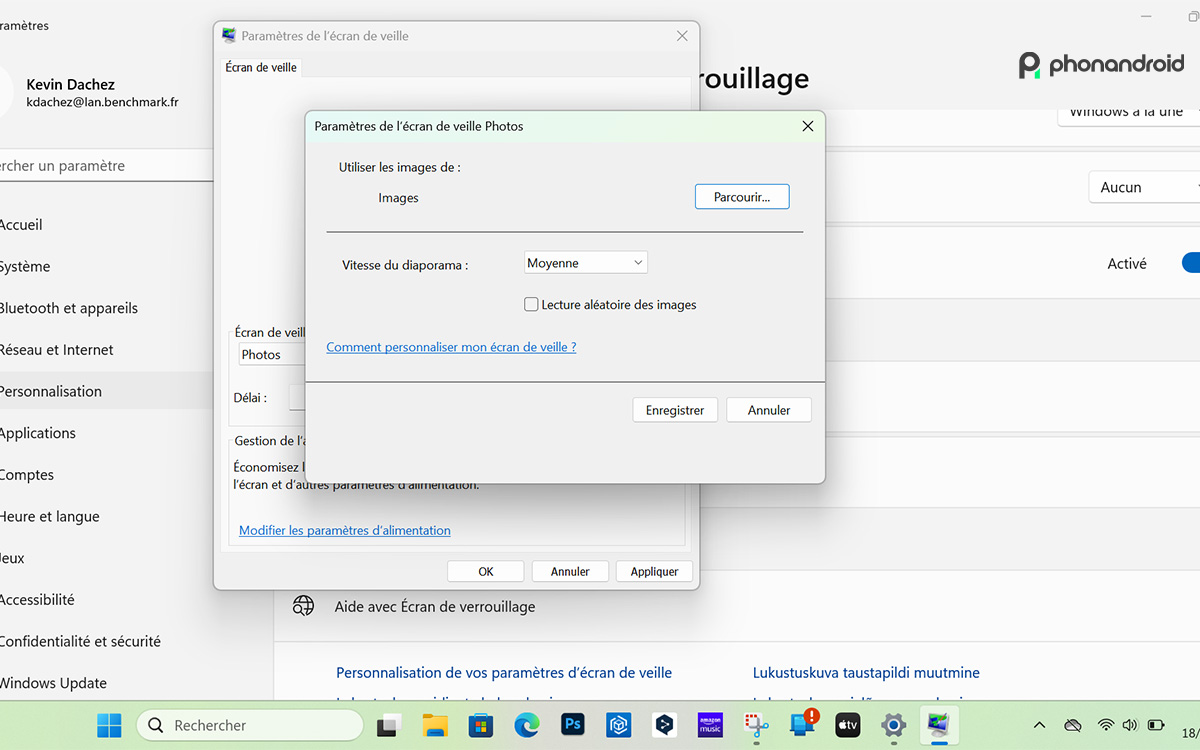Open "Modifier les paramètres d'alimentation" link
1200x750 pixels.
click(344, 530)
